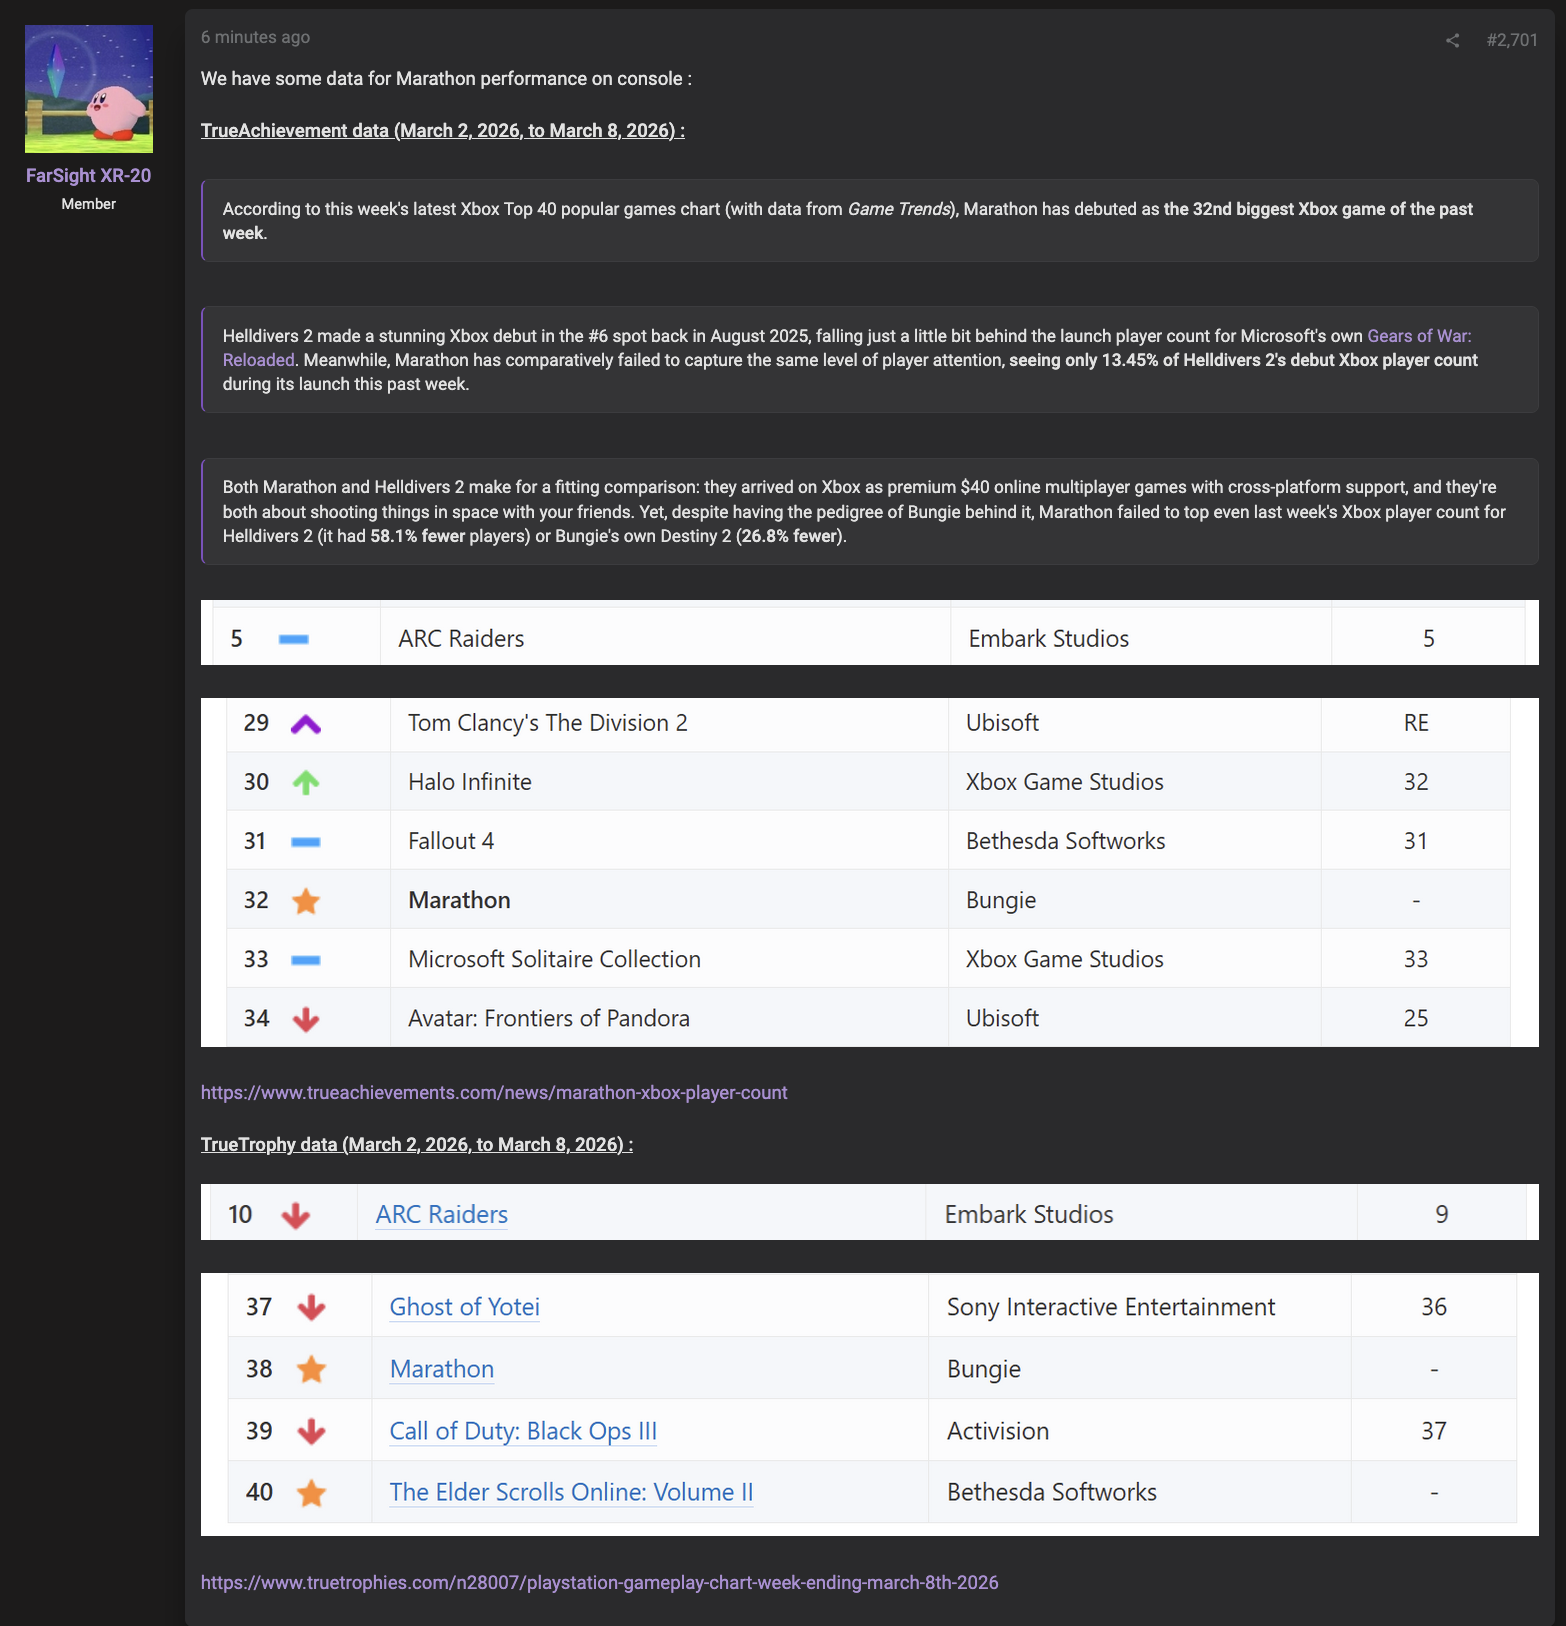Screen dimensions: 1566x1626
Task: Select the 'Fallout 4' table cell
Action: pyautogui.click(x=669, y=841)
